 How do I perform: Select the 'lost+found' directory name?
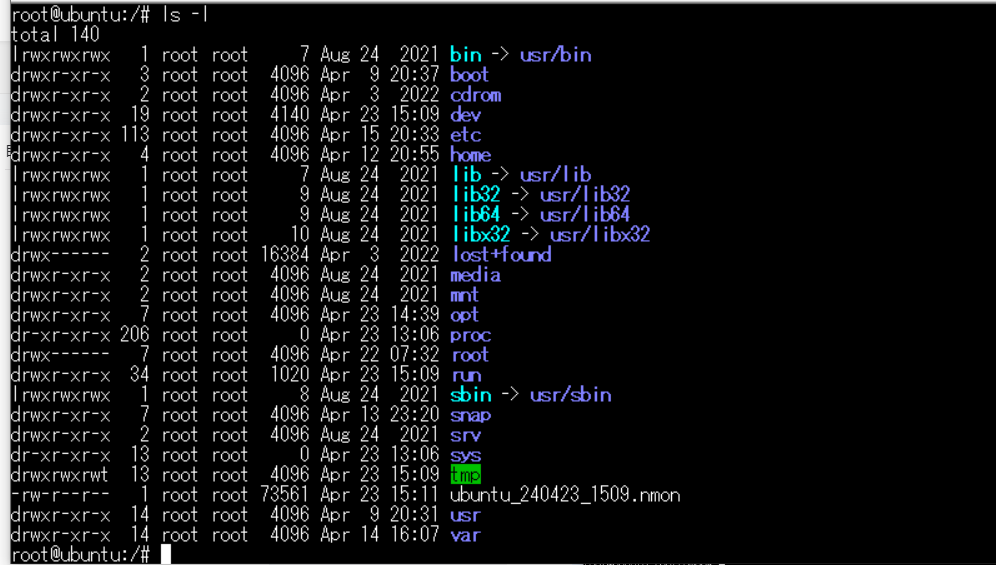[x=502, y=255]
